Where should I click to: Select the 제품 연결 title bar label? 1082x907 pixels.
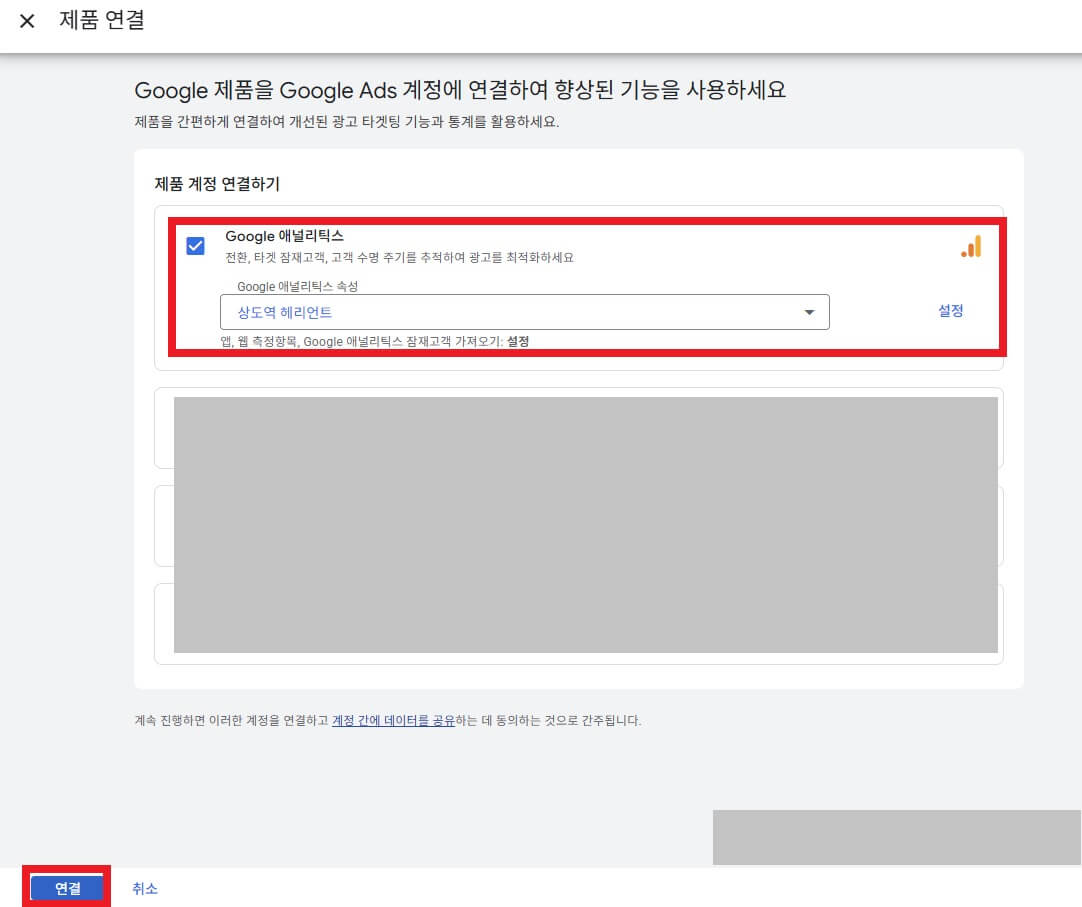(x=101, y=21)
